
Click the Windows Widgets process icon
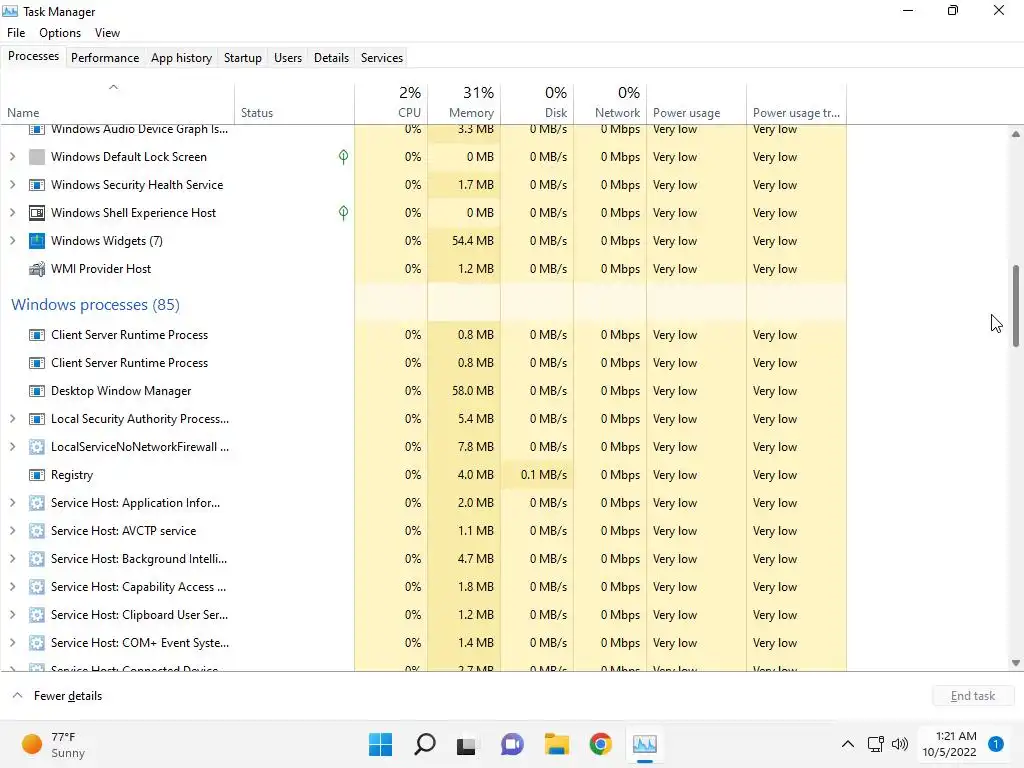point(37,241)
